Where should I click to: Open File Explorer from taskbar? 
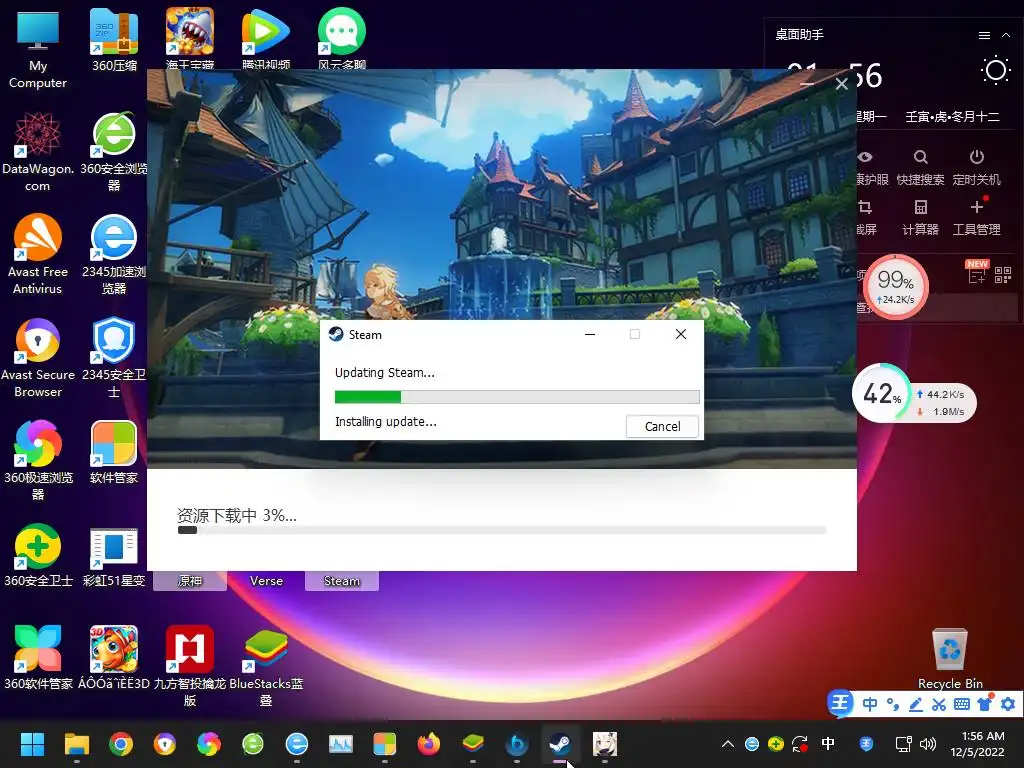point(76,744)
